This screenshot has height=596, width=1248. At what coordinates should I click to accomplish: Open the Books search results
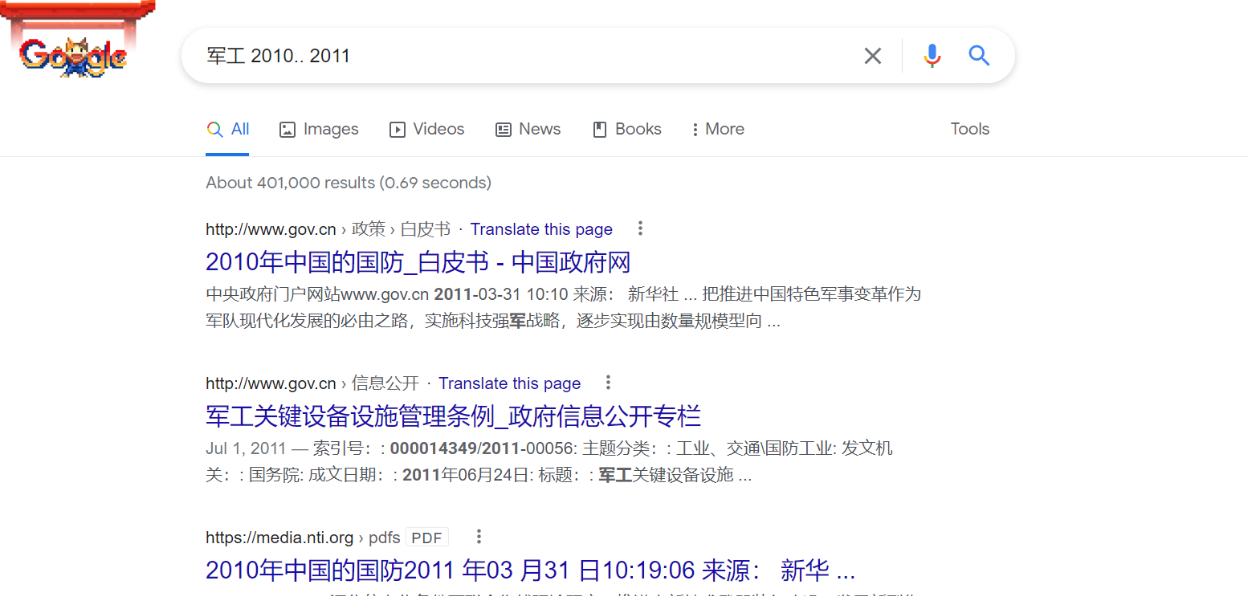[x=627, y=129]
